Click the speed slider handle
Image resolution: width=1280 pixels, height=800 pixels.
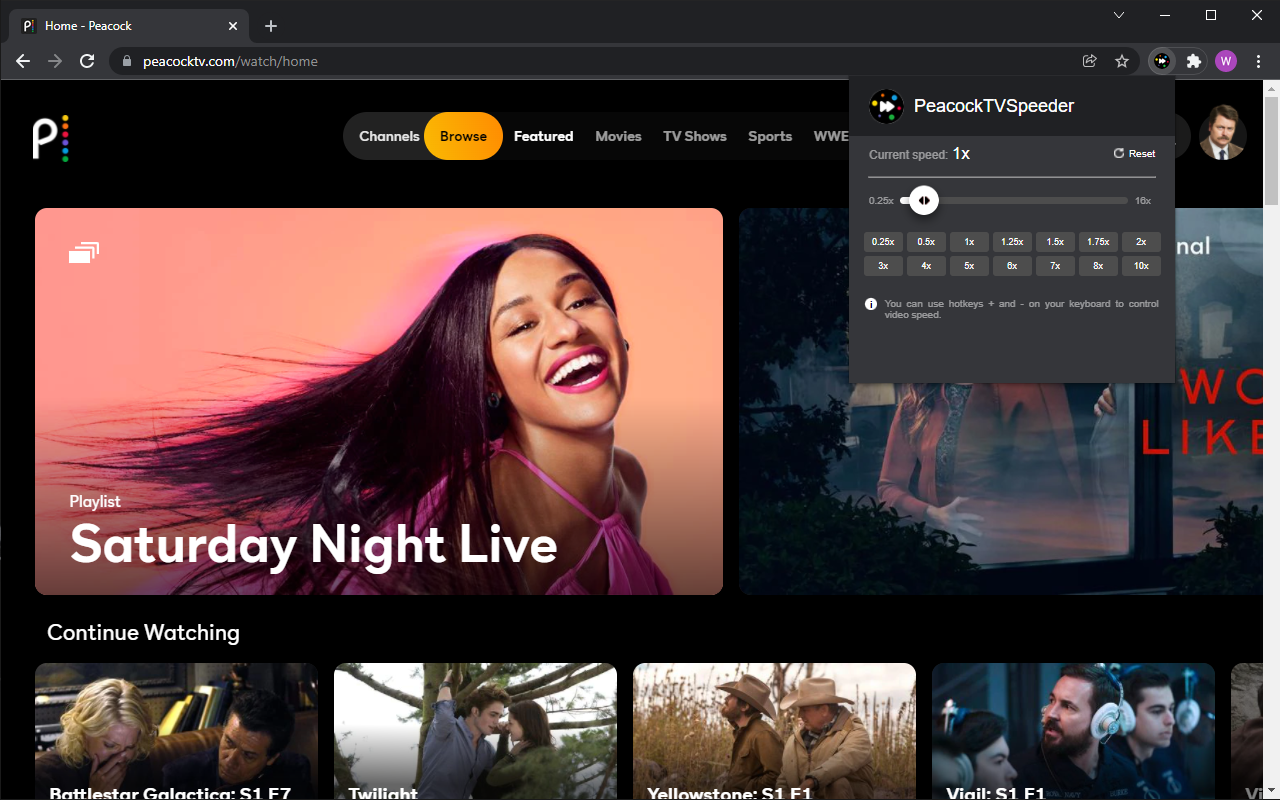coord(924,200)
